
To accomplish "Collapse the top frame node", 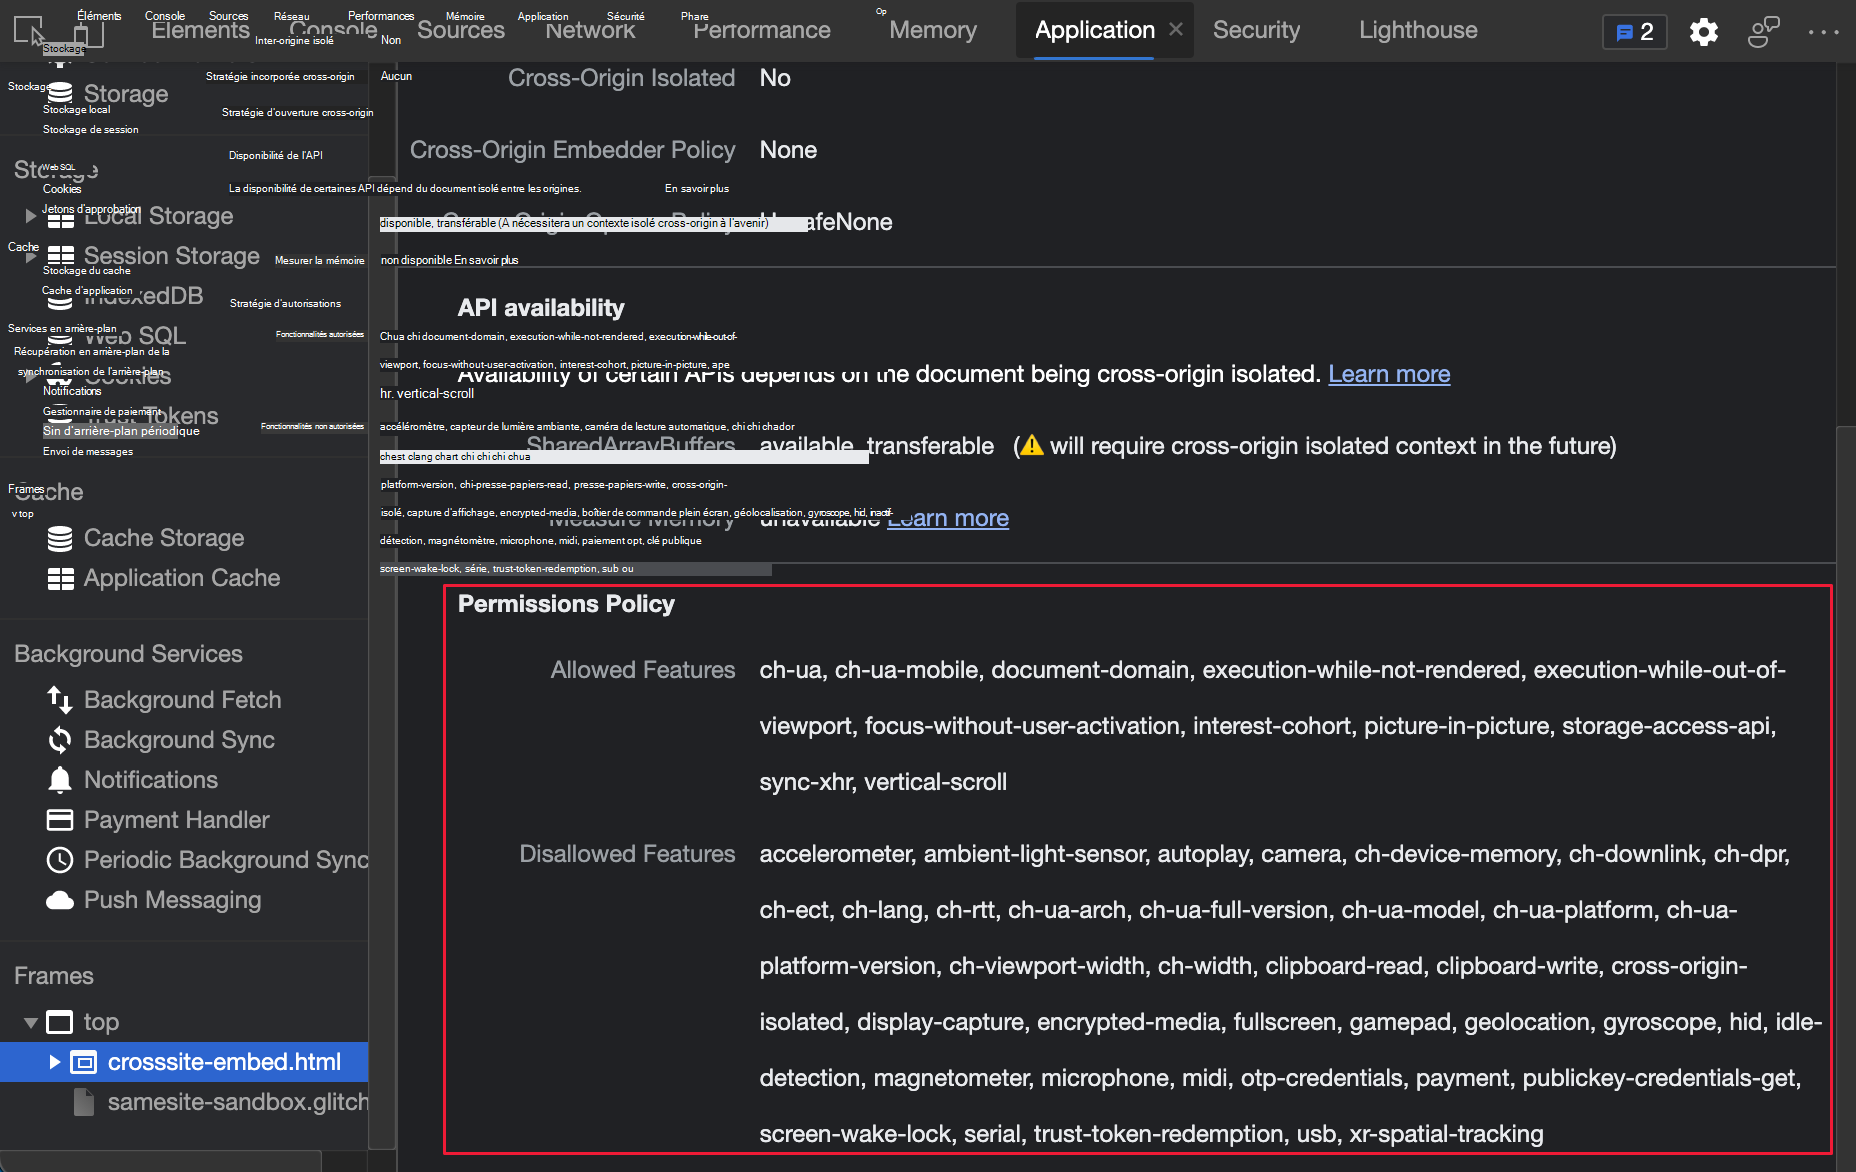I will [x=31, y=1022].
